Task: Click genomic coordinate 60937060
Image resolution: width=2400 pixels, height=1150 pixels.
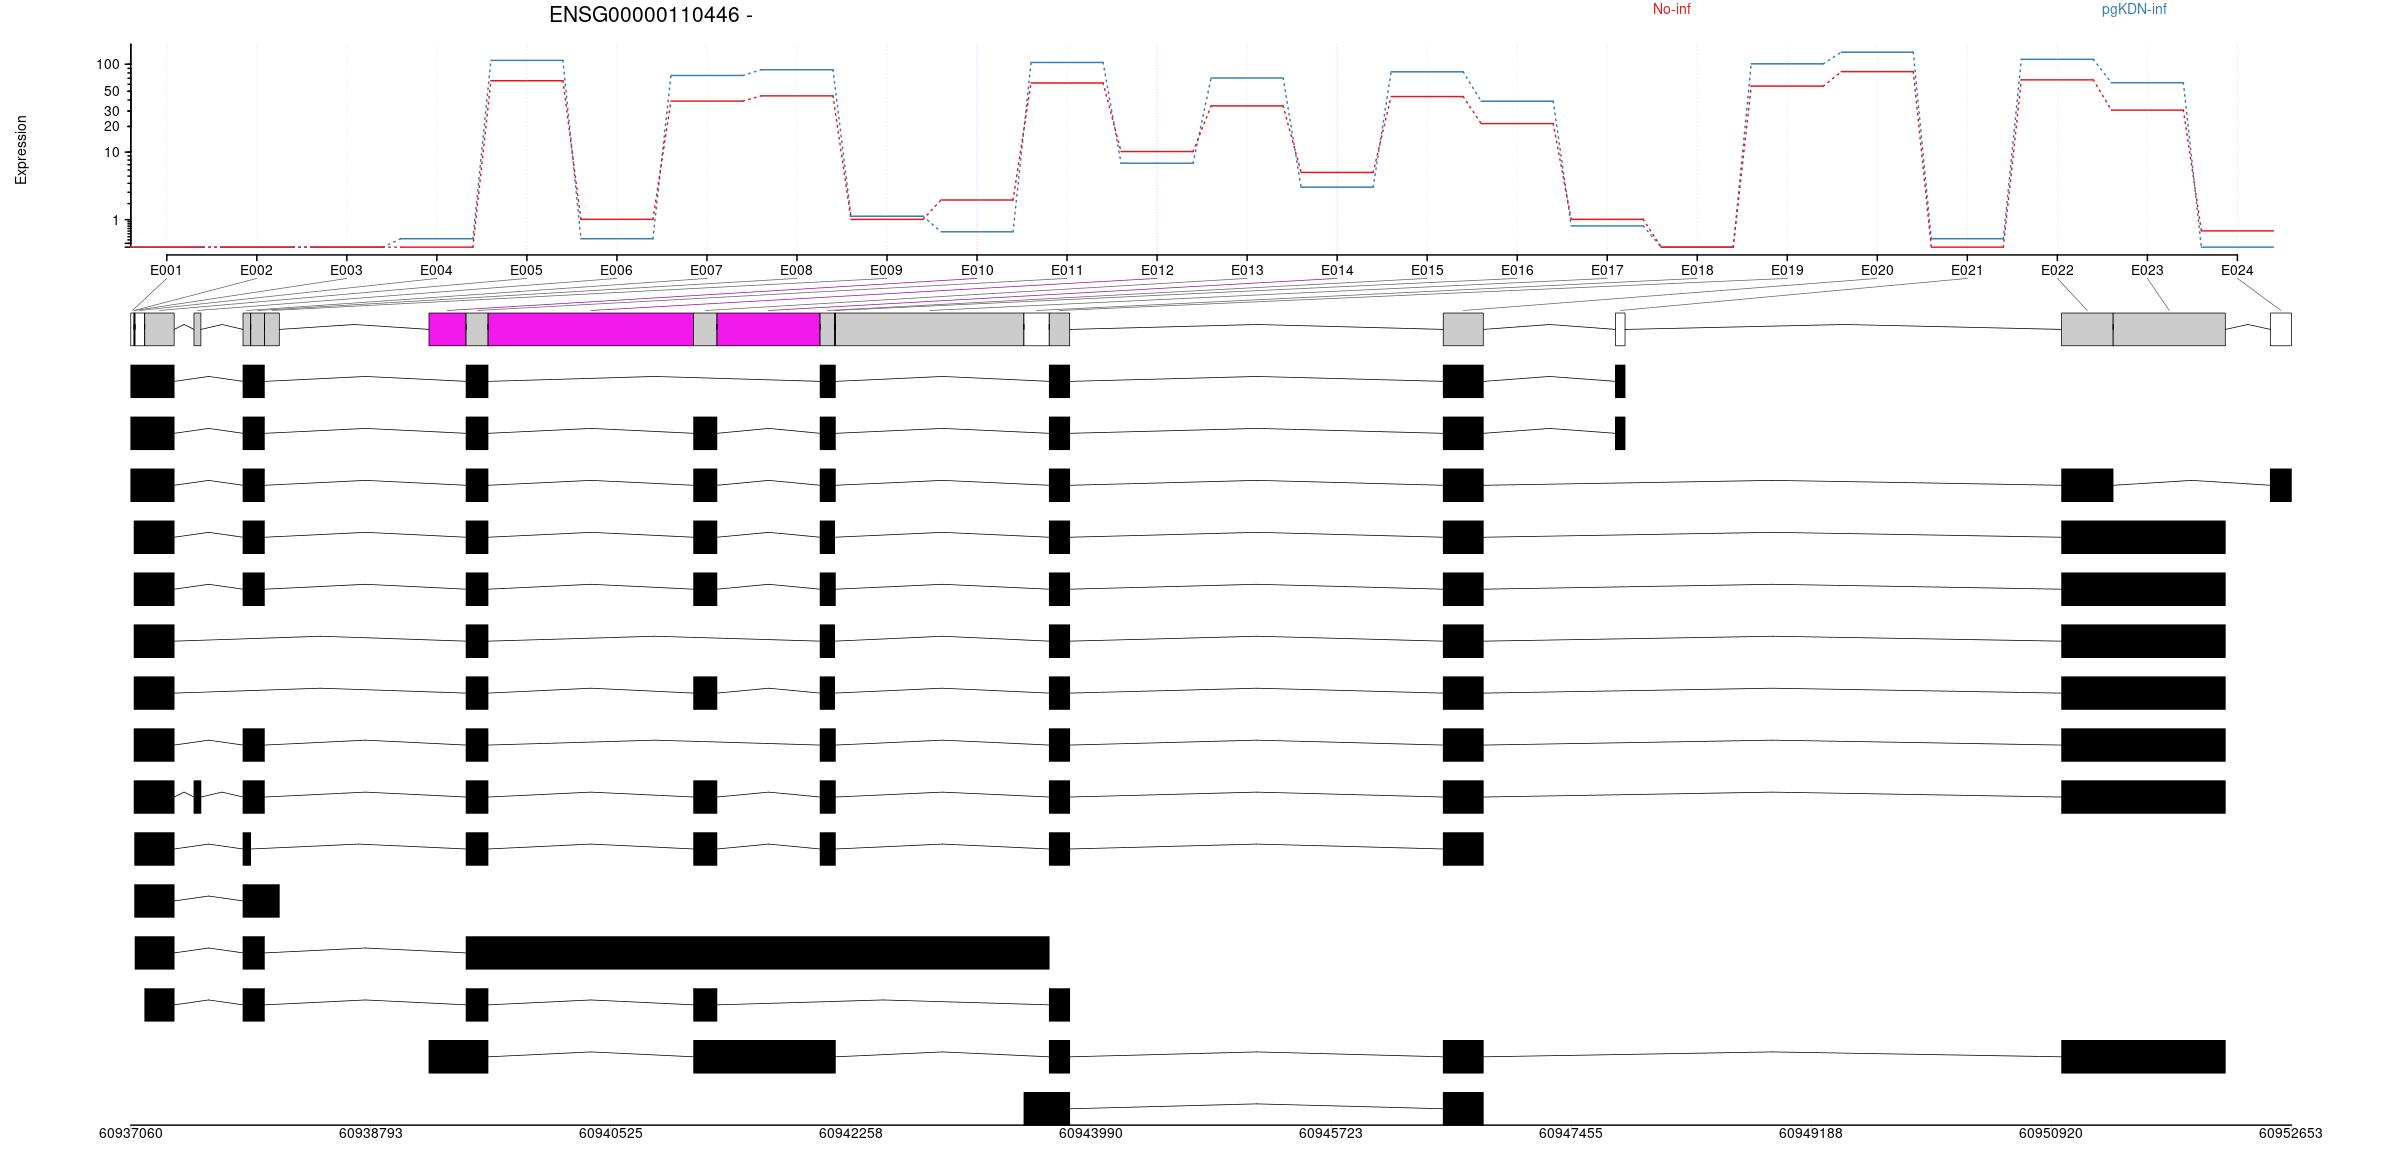Action: point(131,1133)
